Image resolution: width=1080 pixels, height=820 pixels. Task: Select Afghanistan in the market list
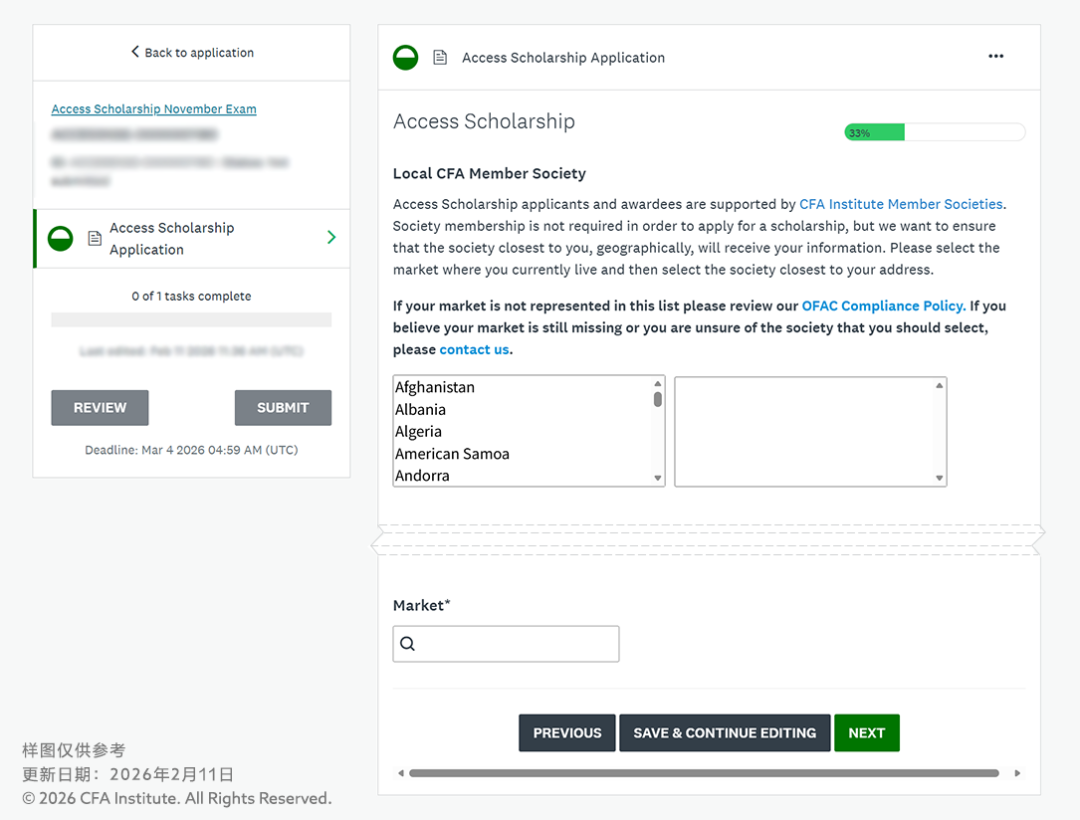pyautogui.click(x=435, y=387)
